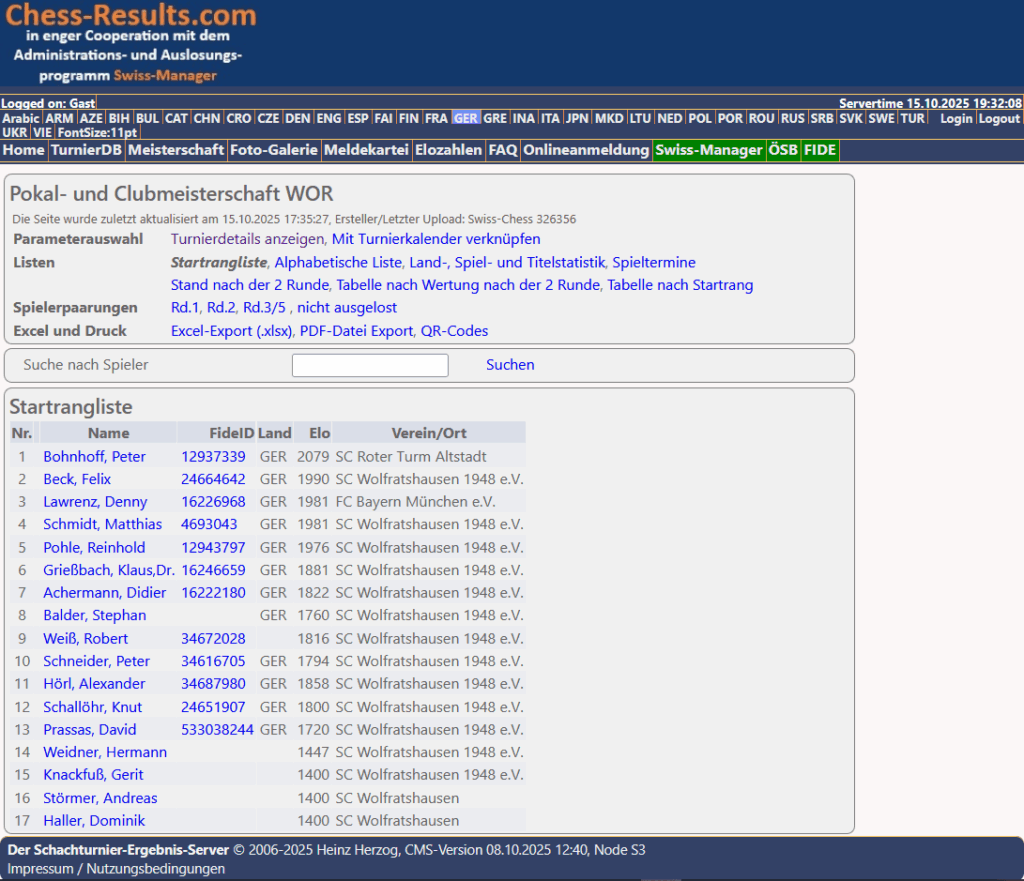Change FontSize:11pt setting
Image resolution: width=1024 pixels, height=881 pixels.
(x=97, y=132)
